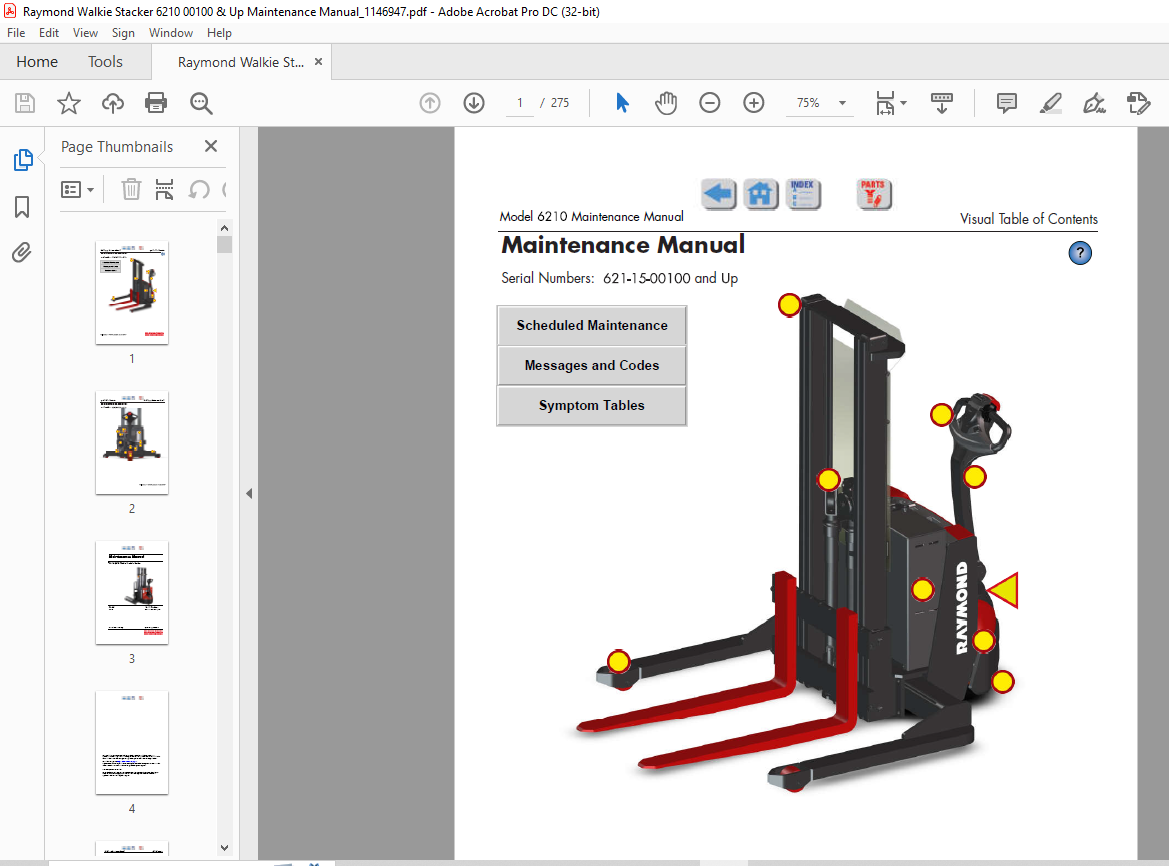The width and height of the screenshot is (1169, 866).
Task: Add bookmark star icon in toolbar
Action: click(68, 103)
